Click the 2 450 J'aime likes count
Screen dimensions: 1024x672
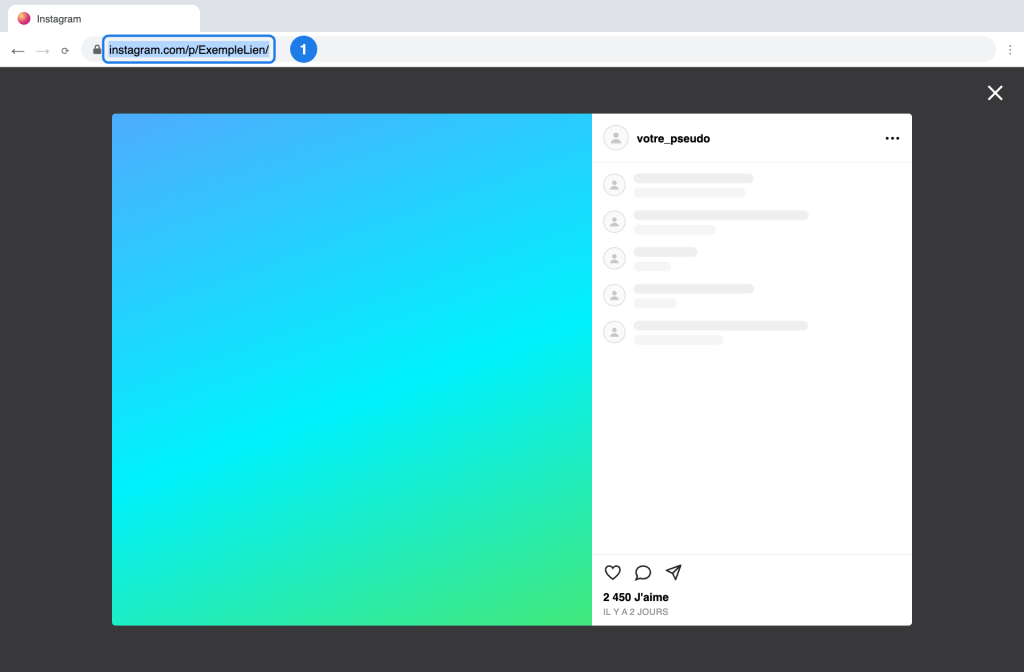point(635,597)
